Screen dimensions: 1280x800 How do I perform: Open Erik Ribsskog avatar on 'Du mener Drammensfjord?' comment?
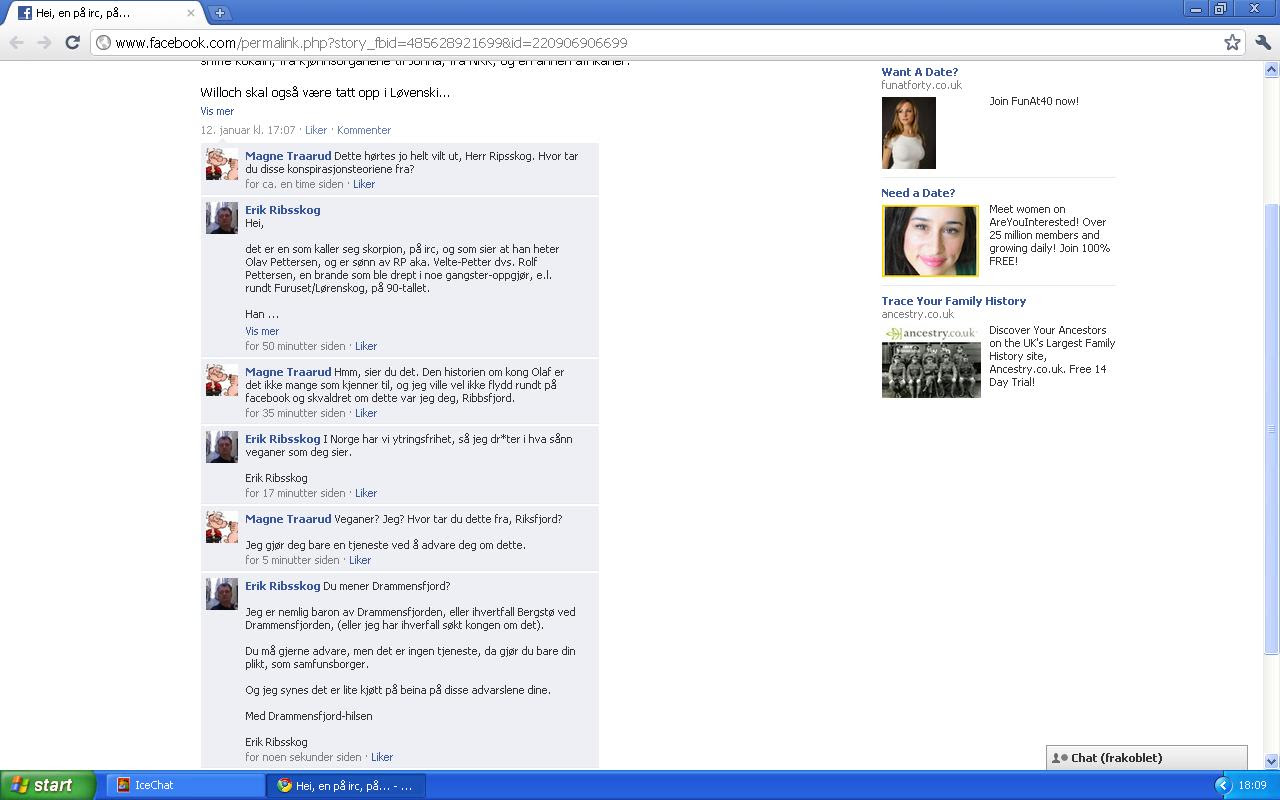point(222,594)
